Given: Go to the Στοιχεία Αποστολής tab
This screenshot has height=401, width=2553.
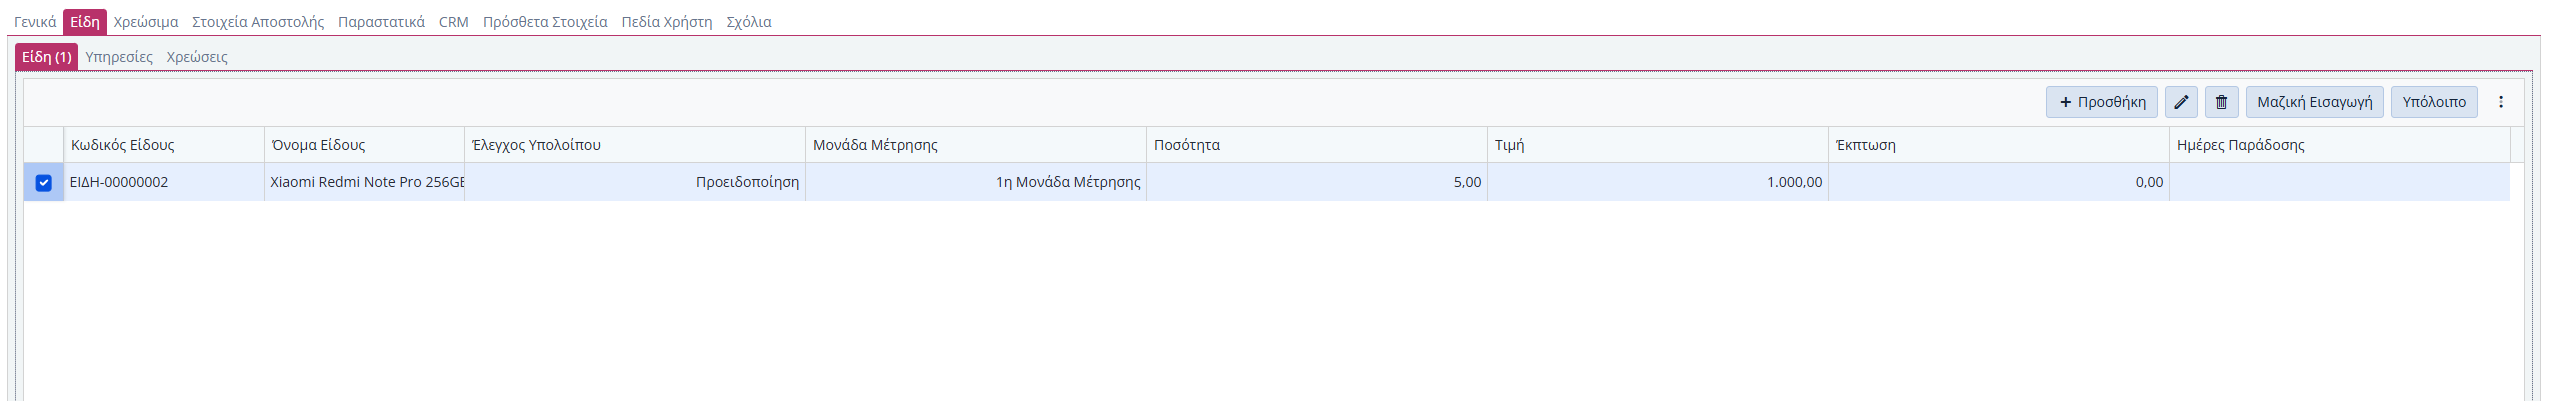Looking at the screenshot, I should pyautogui.click(x=258, y=22).
